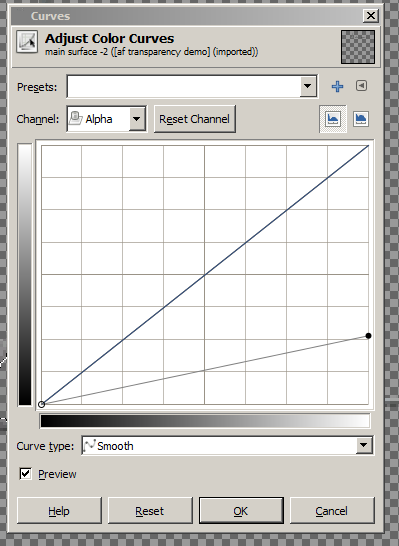Switch to logarithmic histogram view
This screenshot has height=546, width=399.
[361, 119]
